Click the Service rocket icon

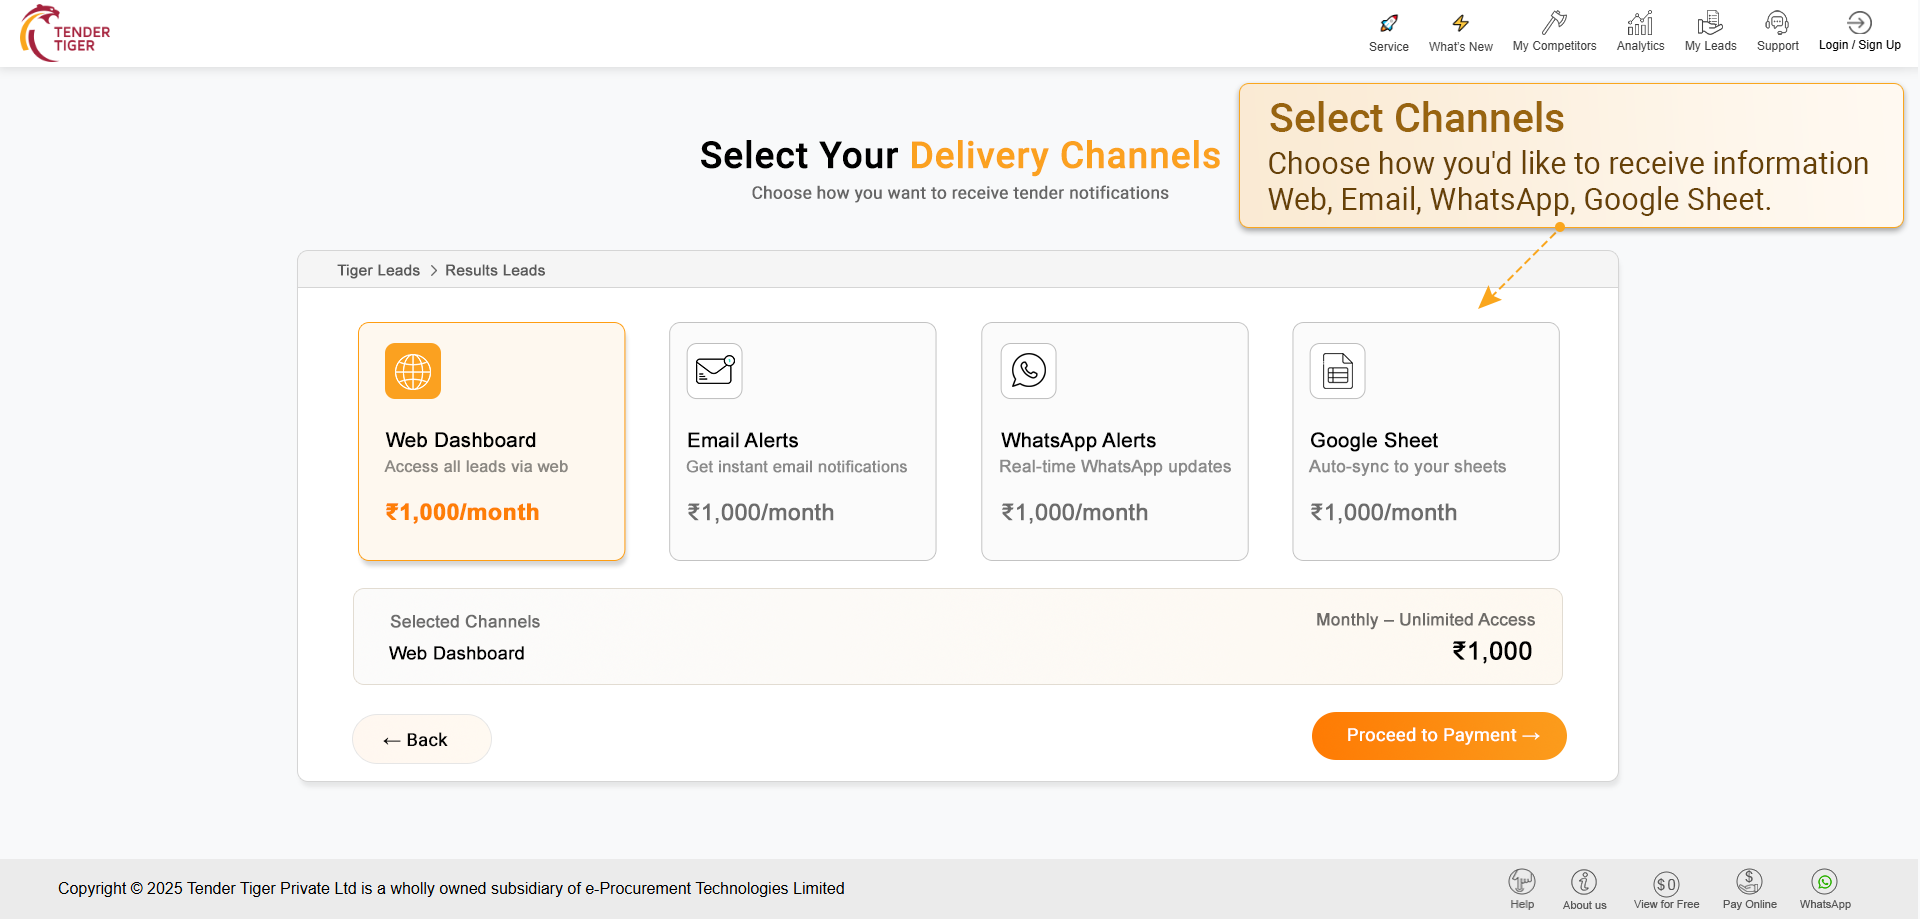(1388, 24)
